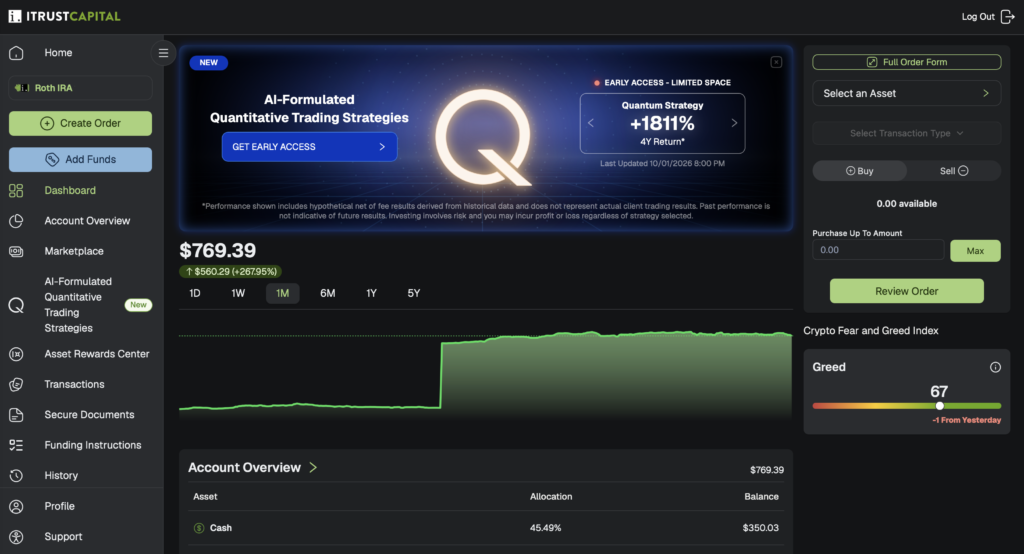Click the Home house icon
This screenshot has height=554, width=1024.
[16, 53]
